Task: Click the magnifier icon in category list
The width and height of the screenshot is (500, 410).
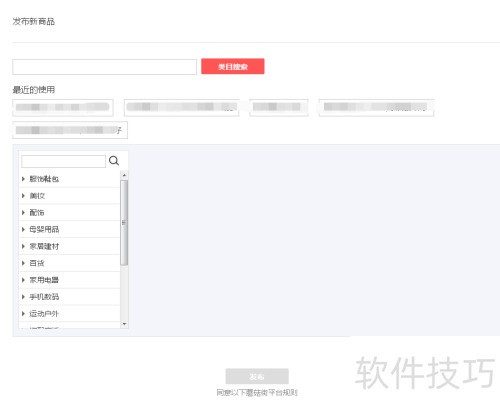Action: click(114, 161)
